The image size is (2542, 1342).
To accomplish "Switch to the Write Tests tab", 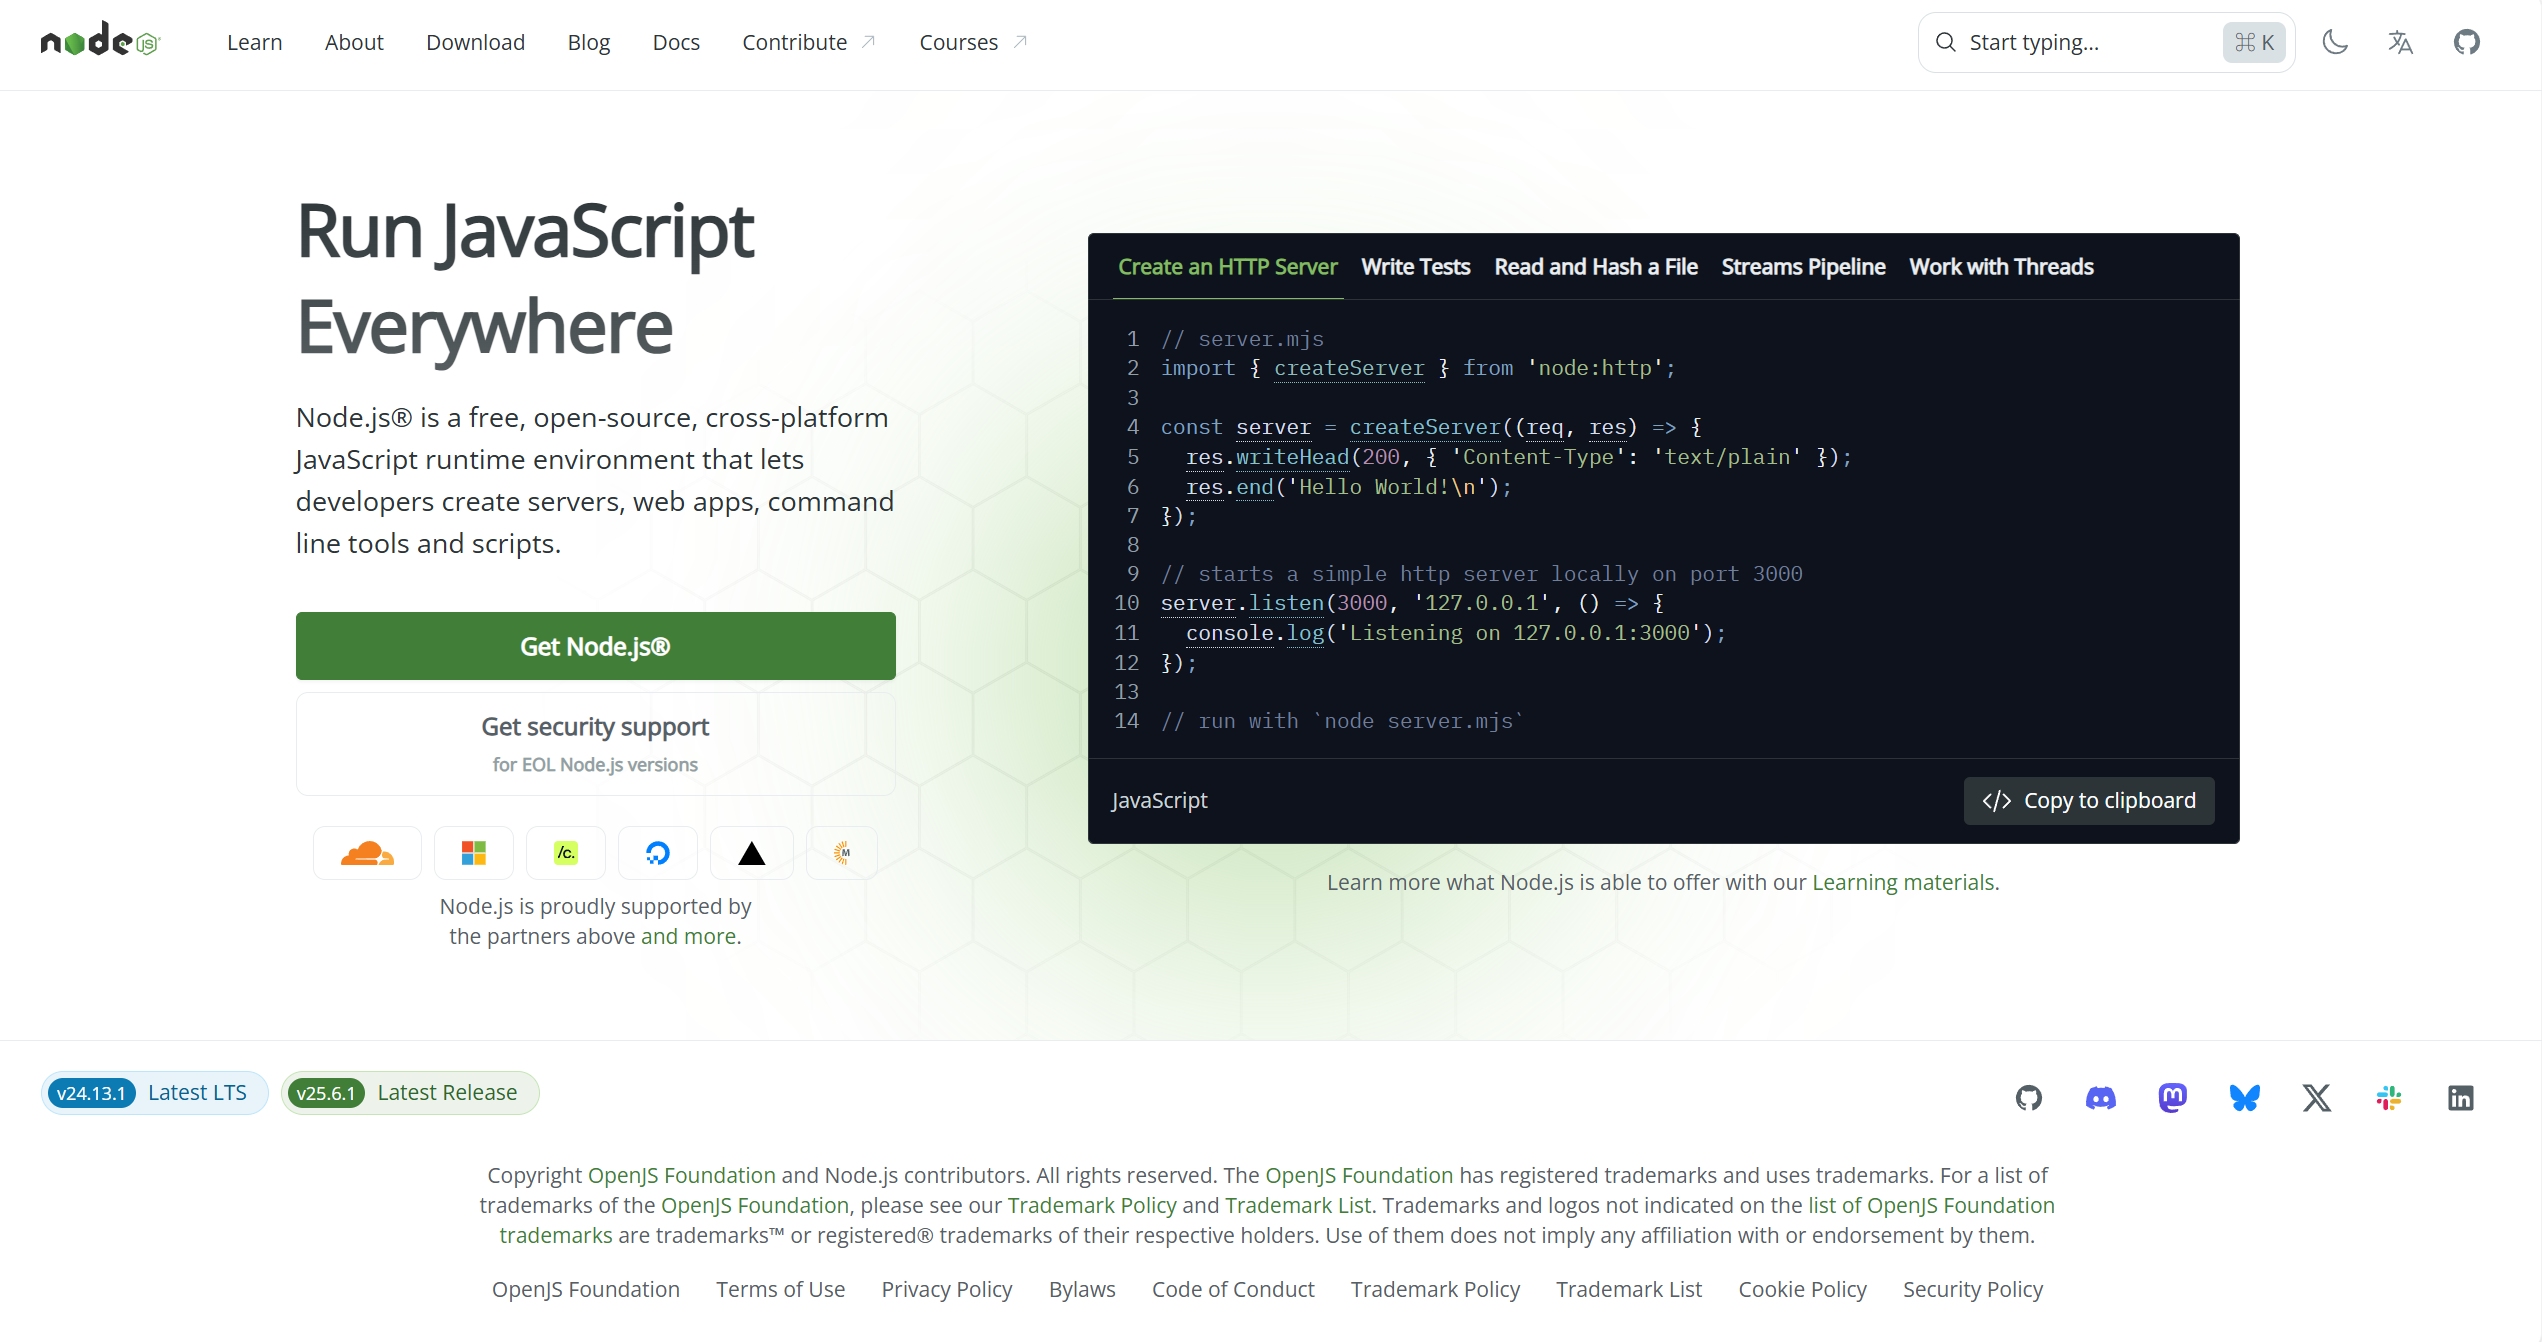I will [x=1415, y=267].
